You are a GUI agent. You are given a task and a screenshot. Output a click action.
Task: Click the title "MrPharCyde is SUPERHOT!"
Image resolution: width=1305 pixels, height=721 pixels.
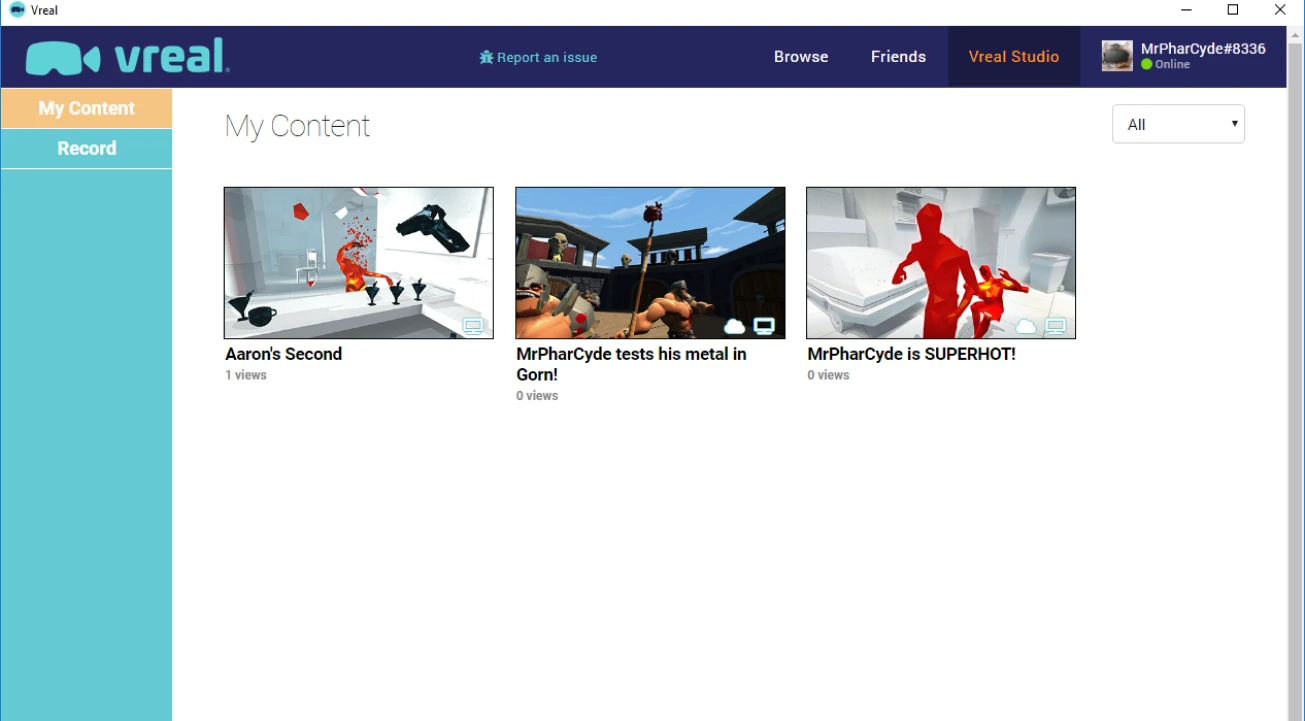[912, 354]
